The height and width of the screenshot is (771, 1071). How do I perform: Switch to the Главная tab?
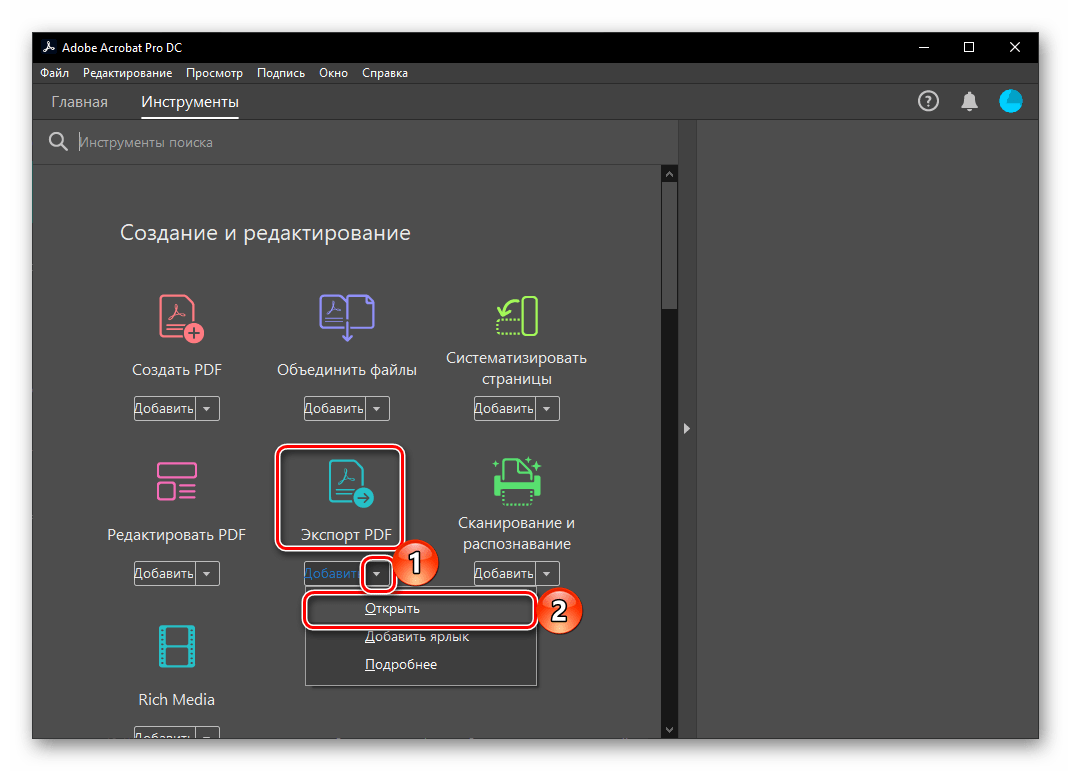(x=80, y=102)
